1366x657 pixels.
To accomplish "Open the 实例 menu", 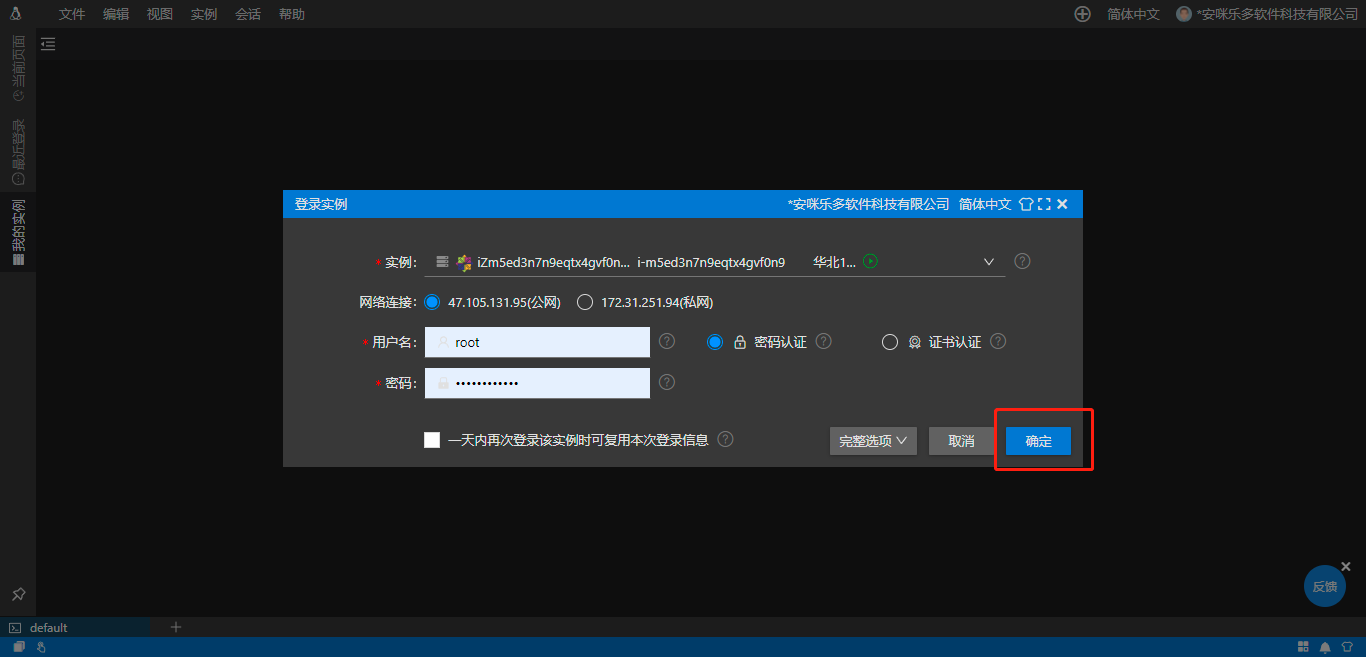I will coord(204,14).
